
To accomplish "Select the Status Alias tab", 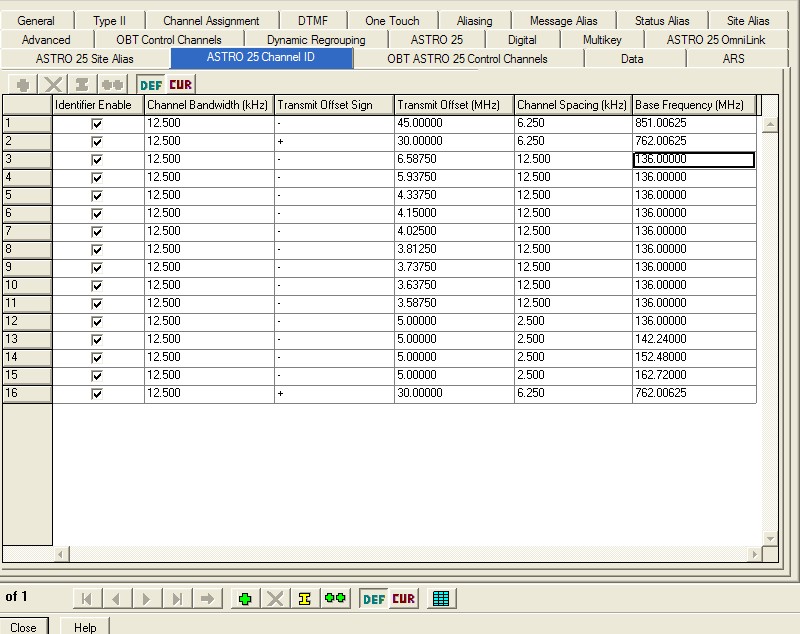I will [x=662, y=21].
